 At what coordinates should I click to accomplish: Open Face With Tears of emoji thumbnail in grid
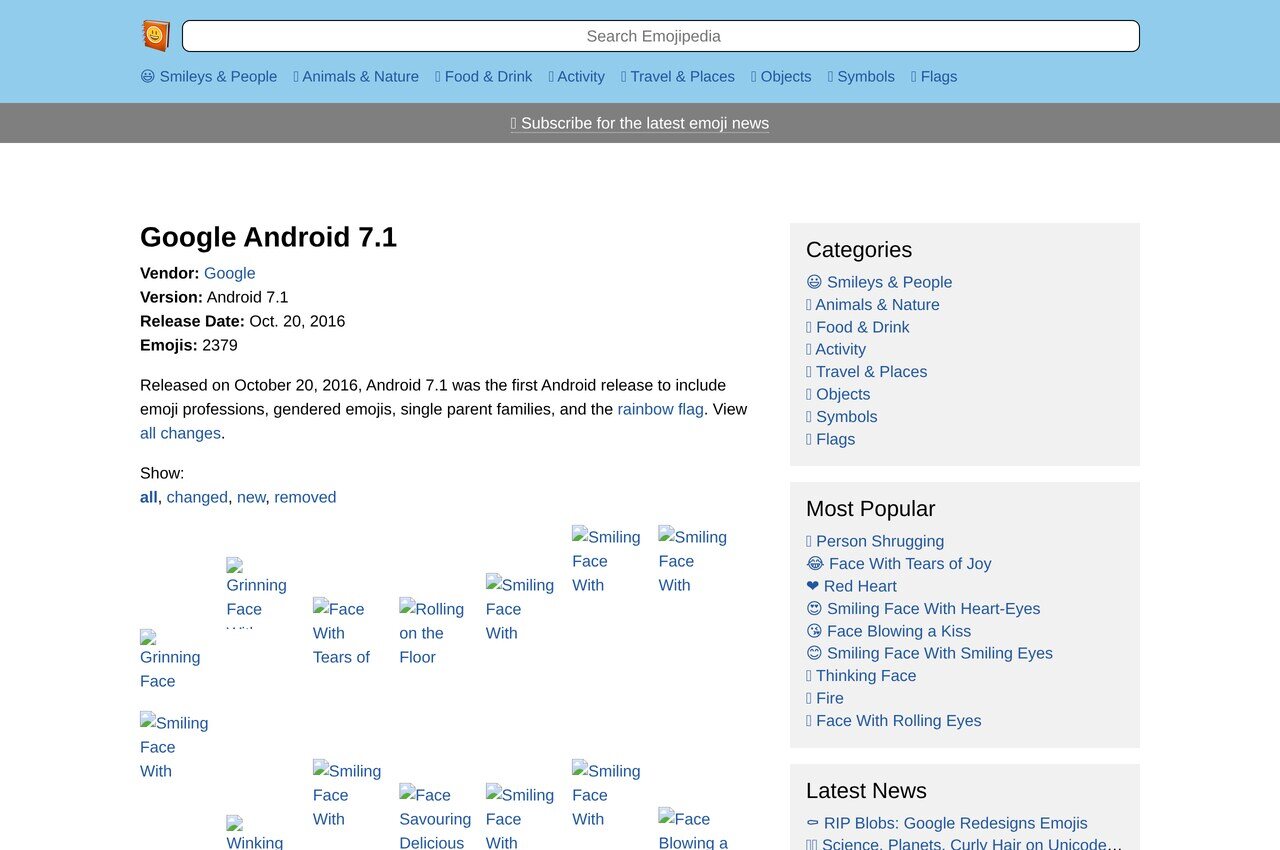346,633
